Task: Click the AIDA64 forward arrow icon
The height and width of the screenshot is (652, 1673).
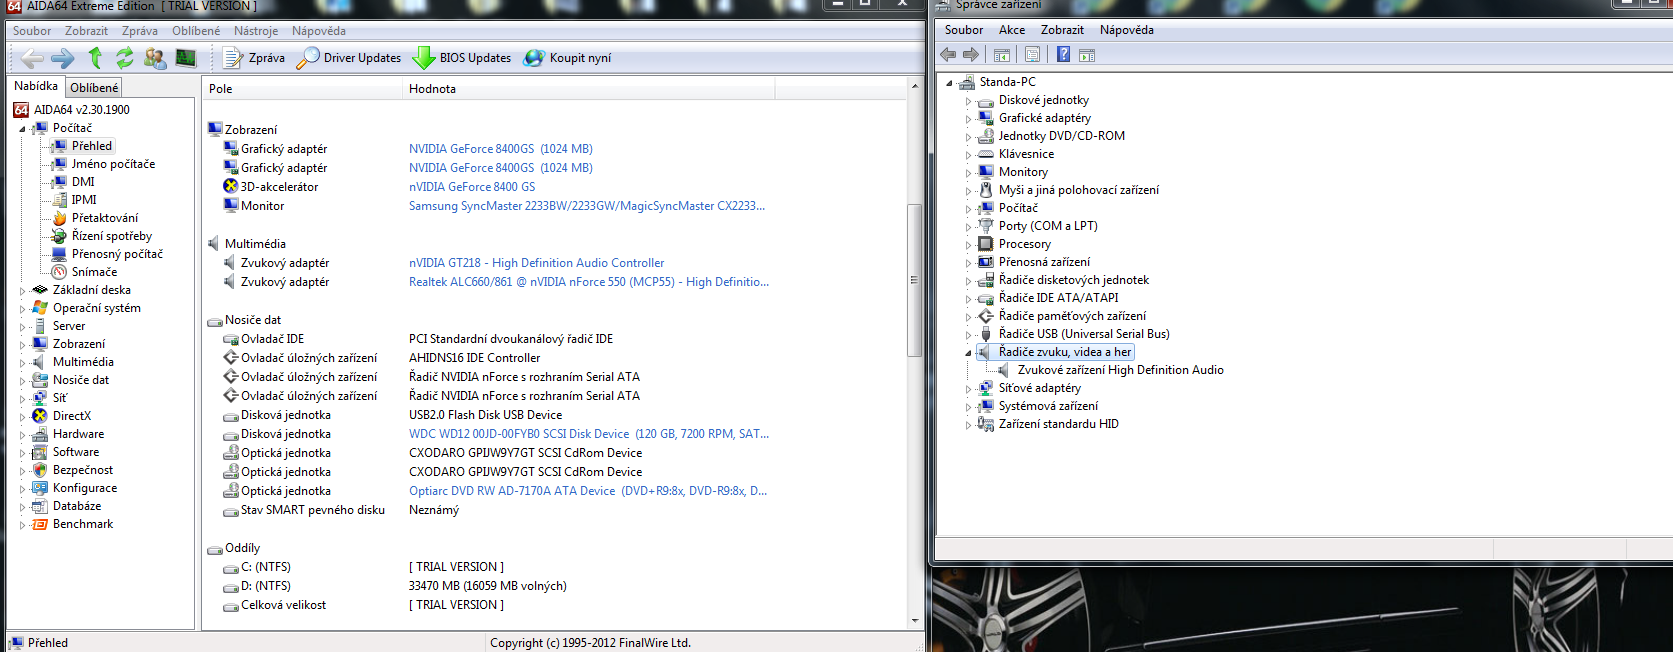Action: click(x=63, y=58)
